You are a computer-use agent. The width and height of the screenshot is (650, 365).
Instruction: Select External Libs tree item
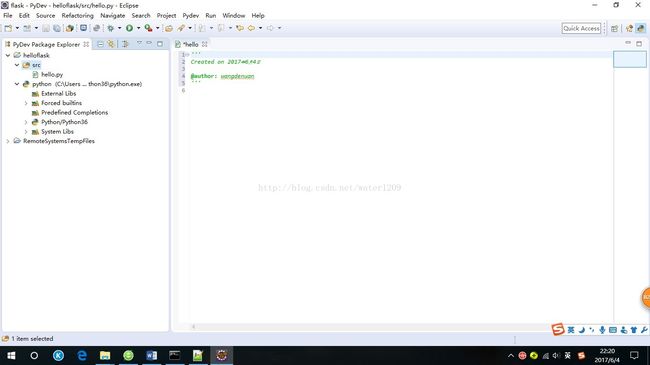(x=58, y=94)
